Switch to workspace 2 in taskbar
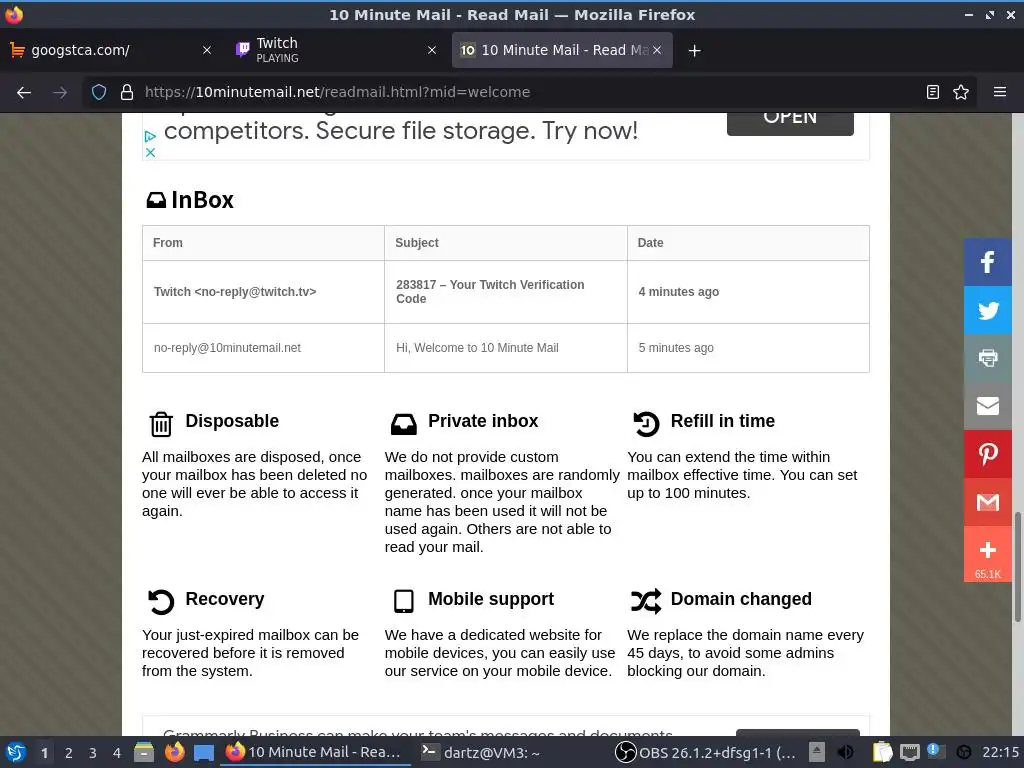The width and height of the screenshot is (1024, 768). coord(69,753)
